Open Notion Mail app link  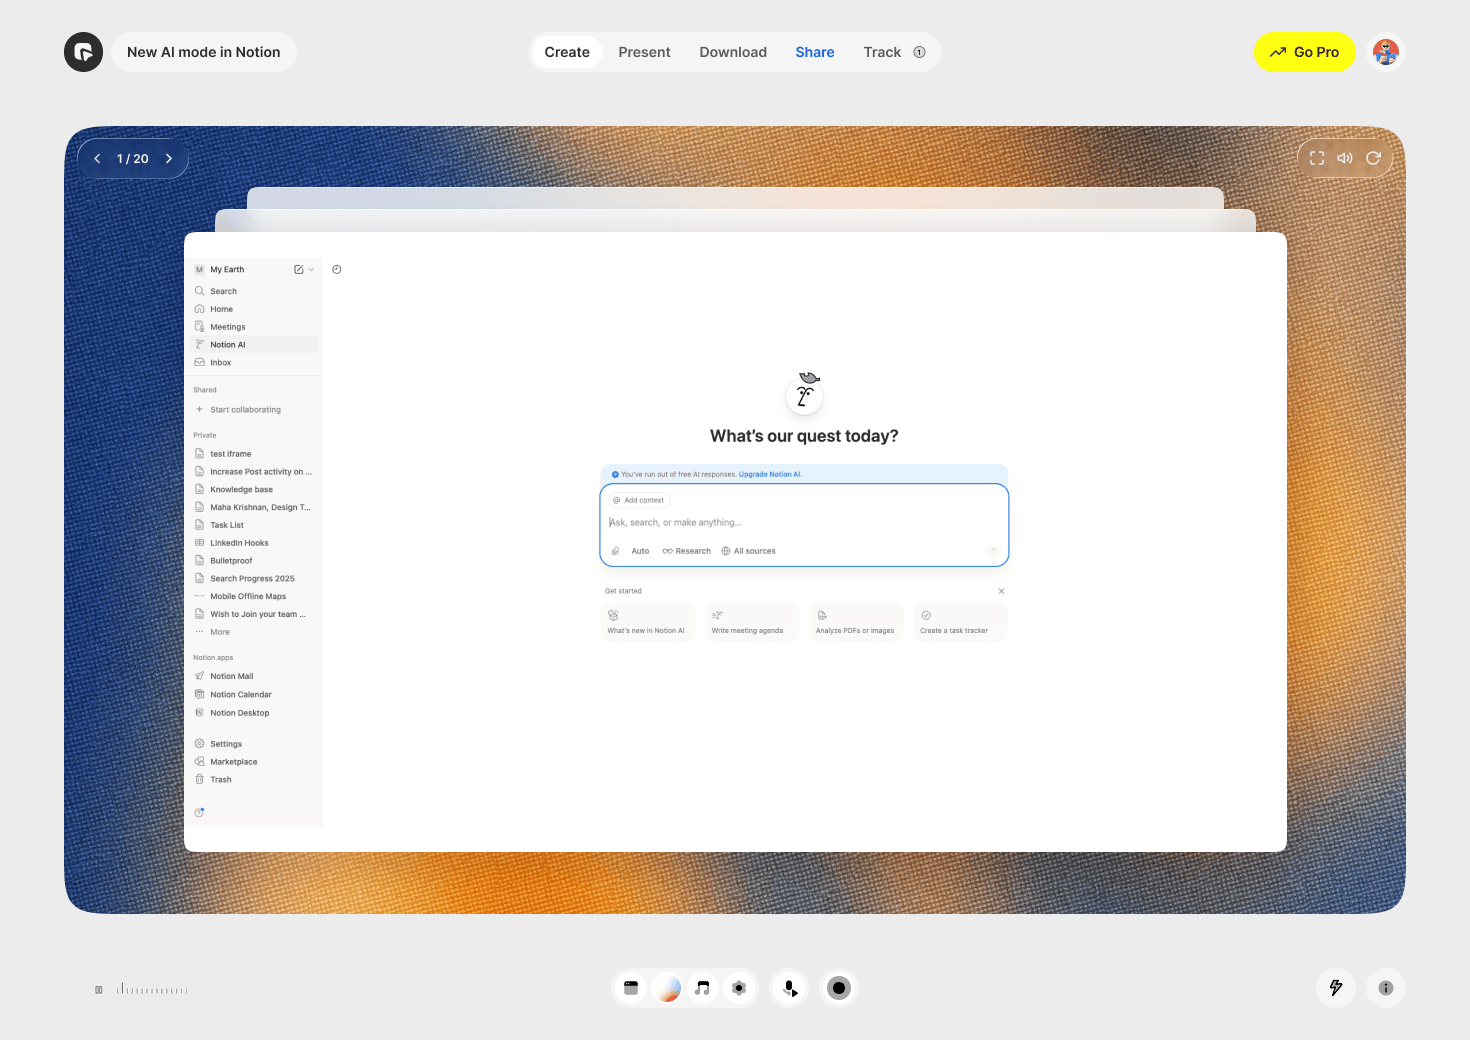tap(254, 677)
